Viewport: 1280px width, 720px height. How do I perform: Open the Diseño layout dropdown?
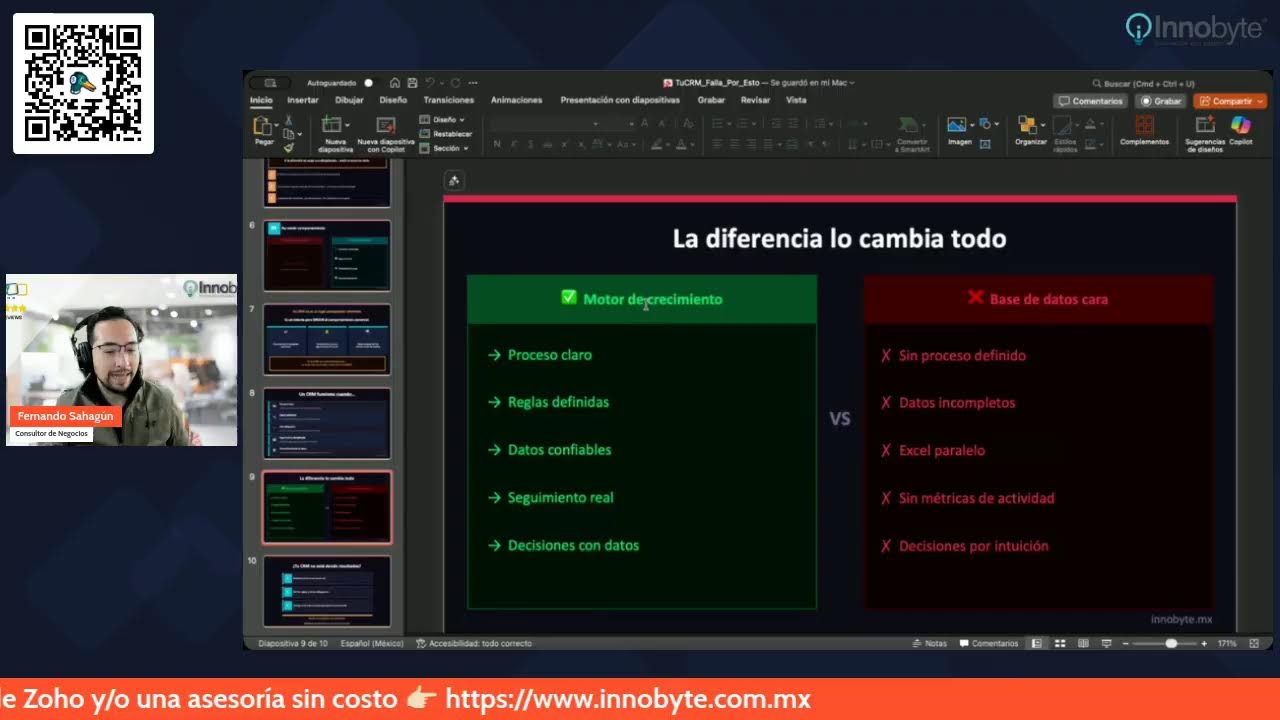440,120
